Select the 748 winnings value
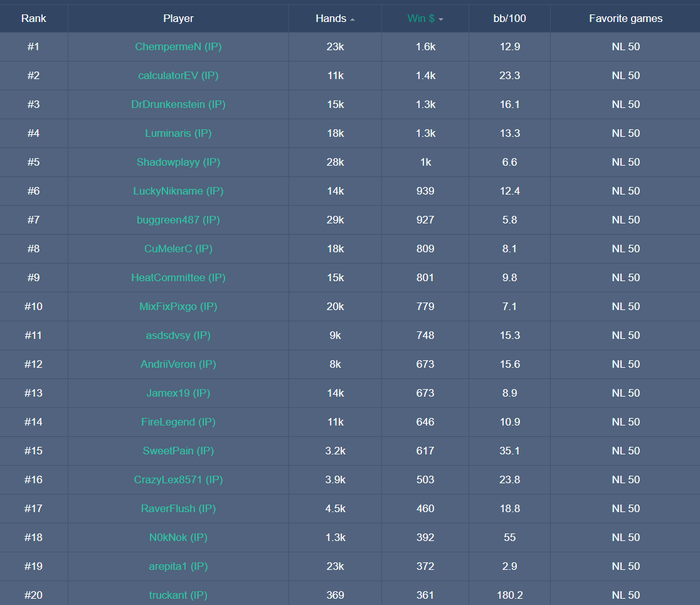The height and width of the screenshot is (605, 700). [x=425, y=335]
